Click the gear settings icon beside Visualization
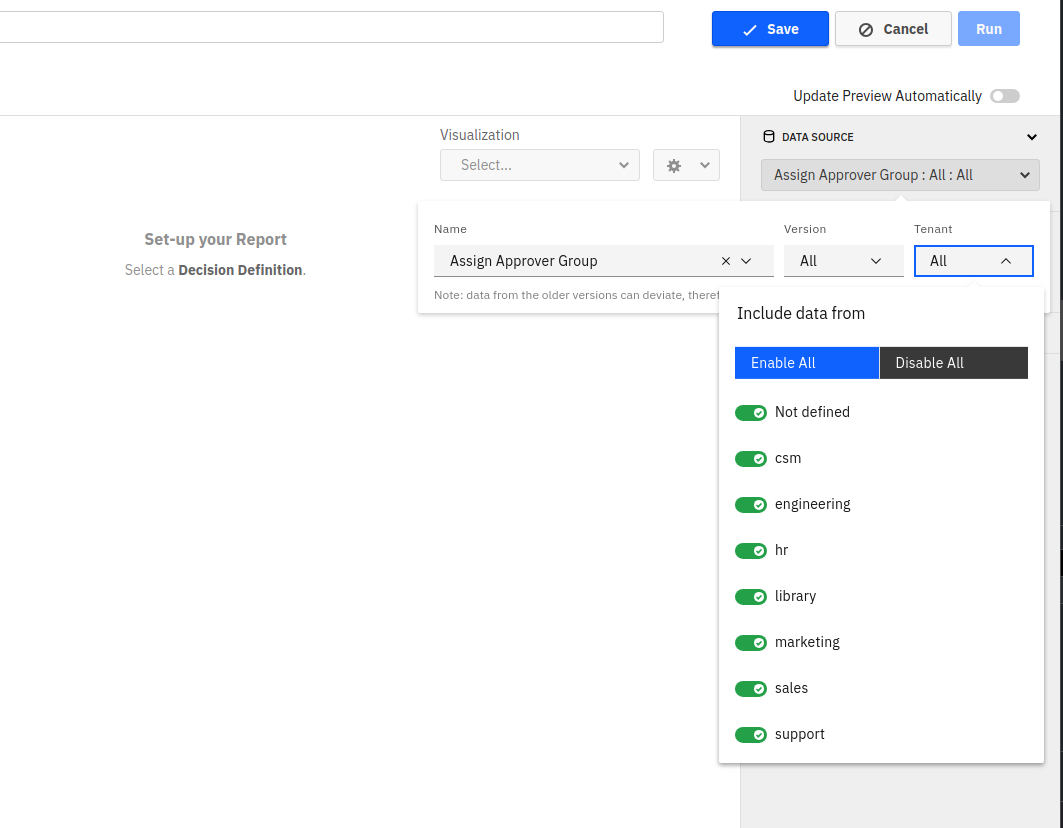Image resolution: width=1063 pixels, height=828 pixels. point(675,166)
